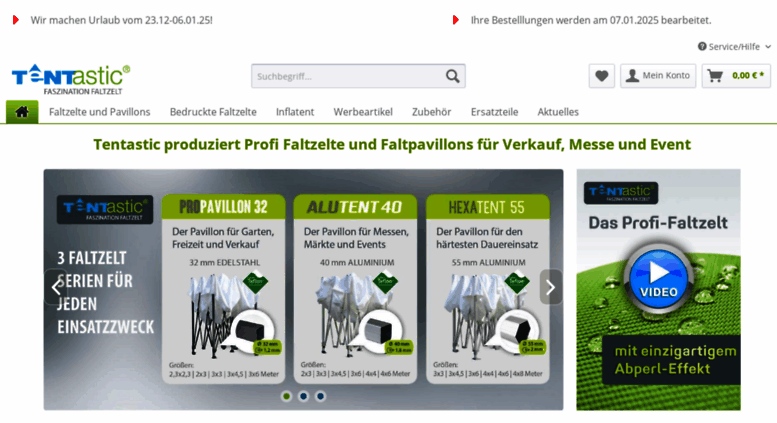This screenshot has height=423, width=777.
Task: Click 'Der Pavillon für Messen, Märkte und Events'
Action: [x=356, y=238]
